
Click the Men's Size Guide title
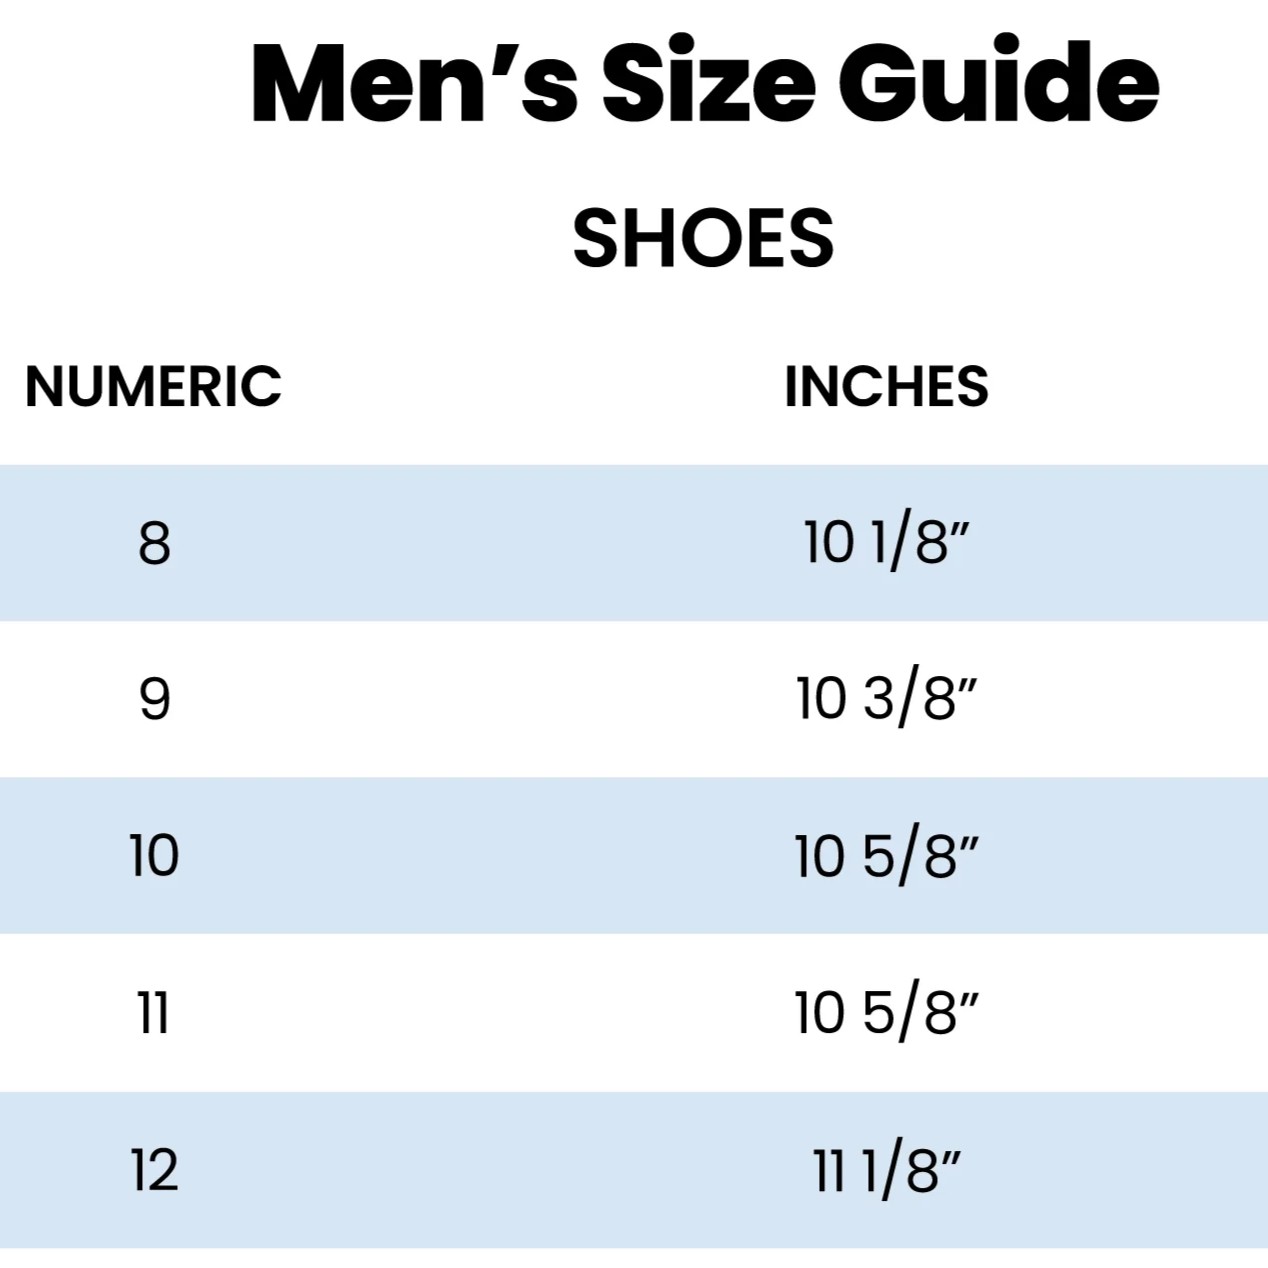point(704,82)
